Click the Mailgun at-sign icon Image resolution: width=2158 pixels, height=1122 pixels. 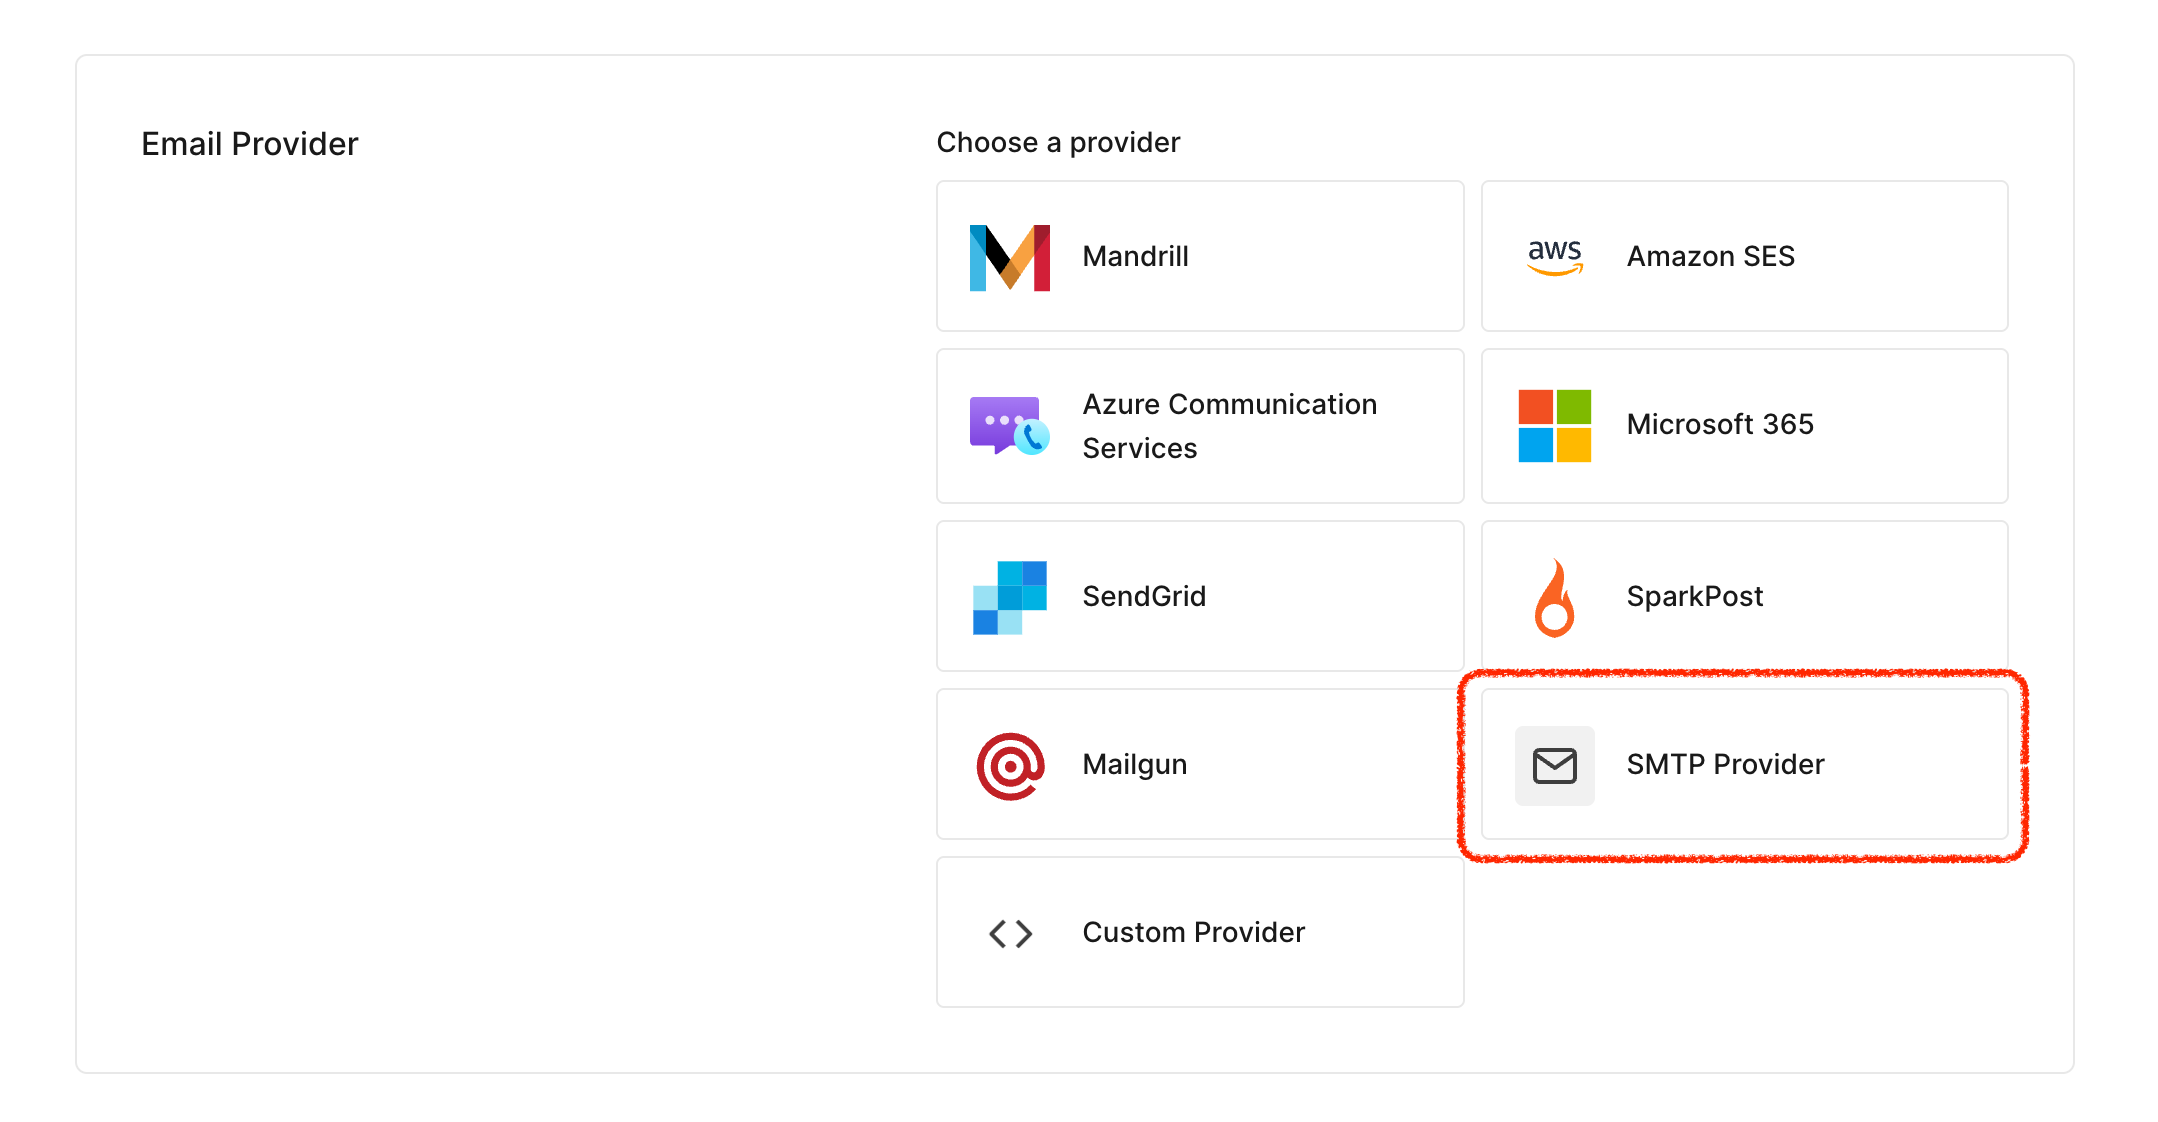point(1009,766)
